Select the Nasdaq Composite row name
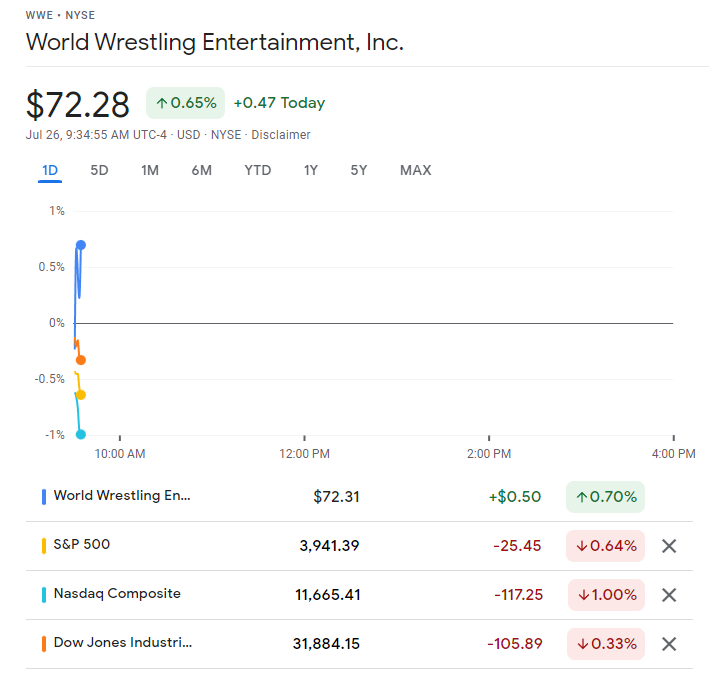709x678 pixels. [x=117, y=593]
